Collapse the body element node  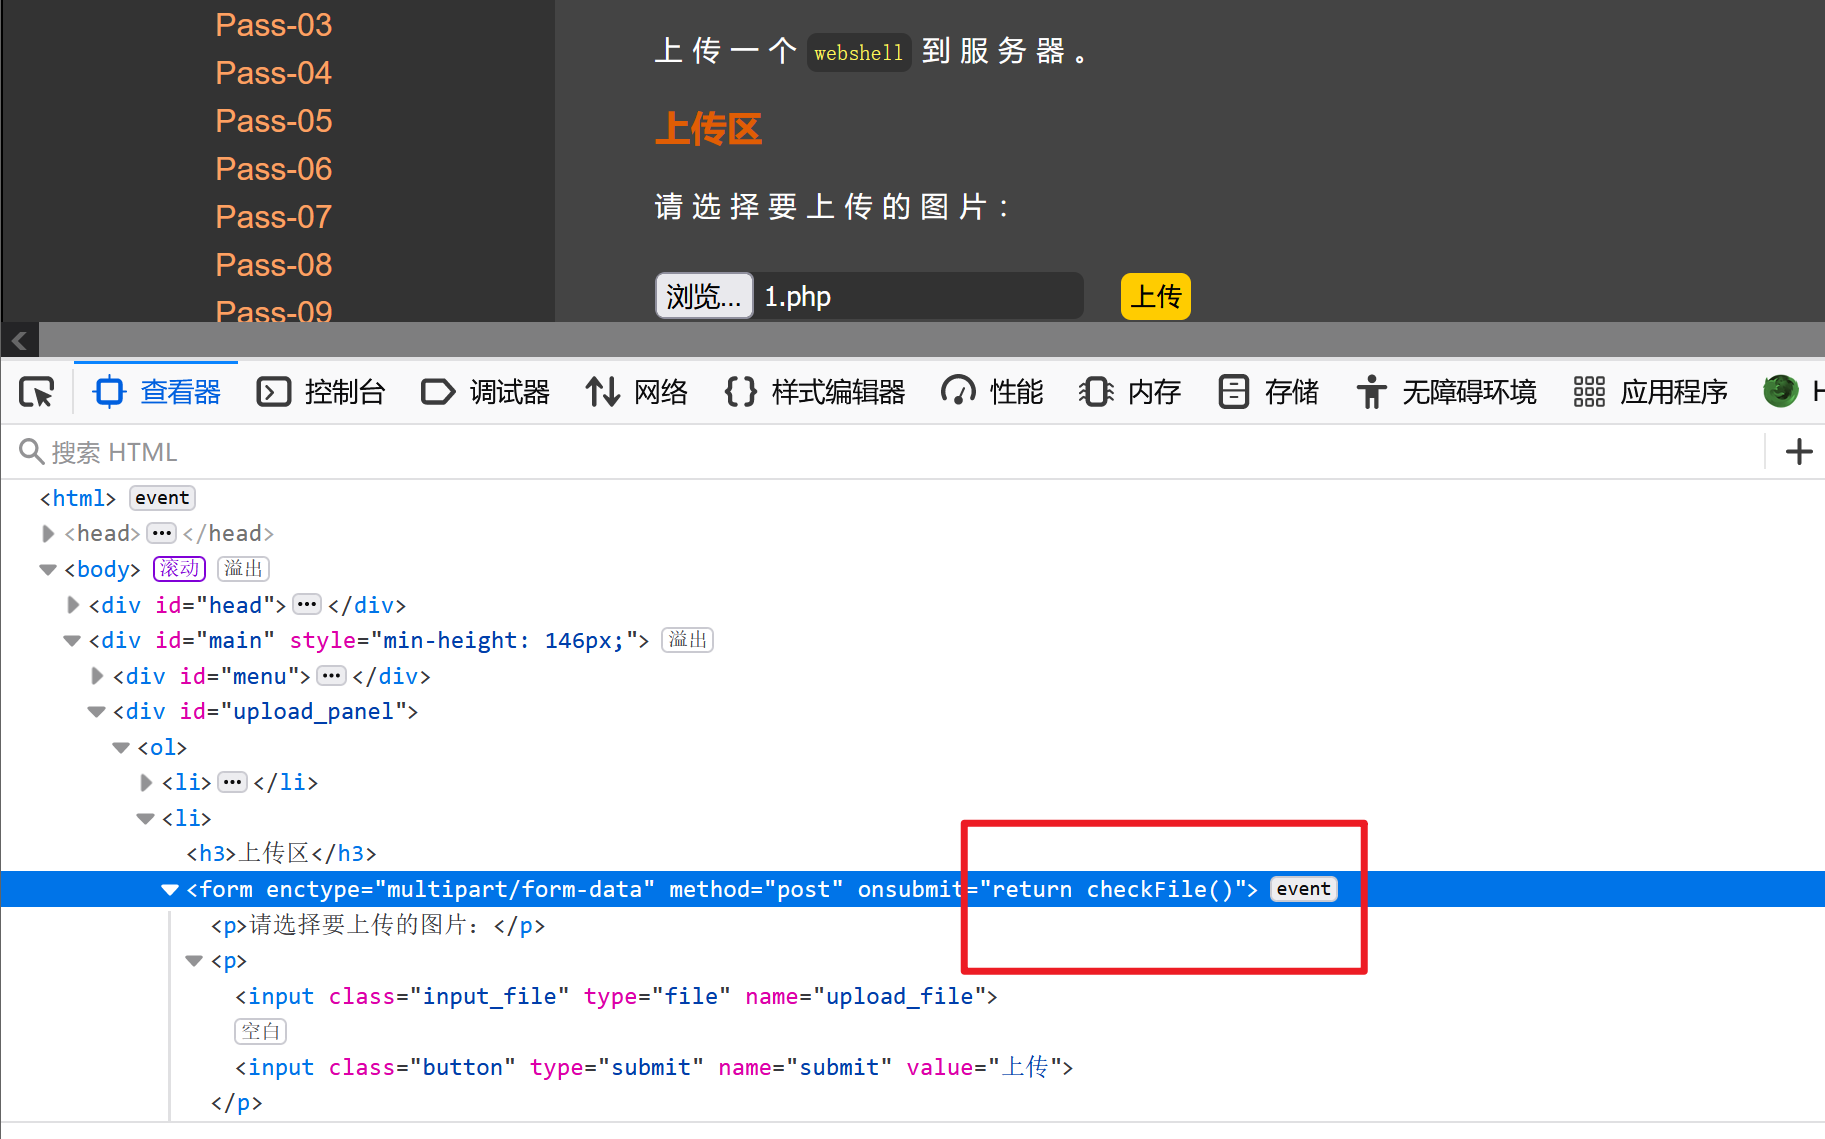(47, 570)
